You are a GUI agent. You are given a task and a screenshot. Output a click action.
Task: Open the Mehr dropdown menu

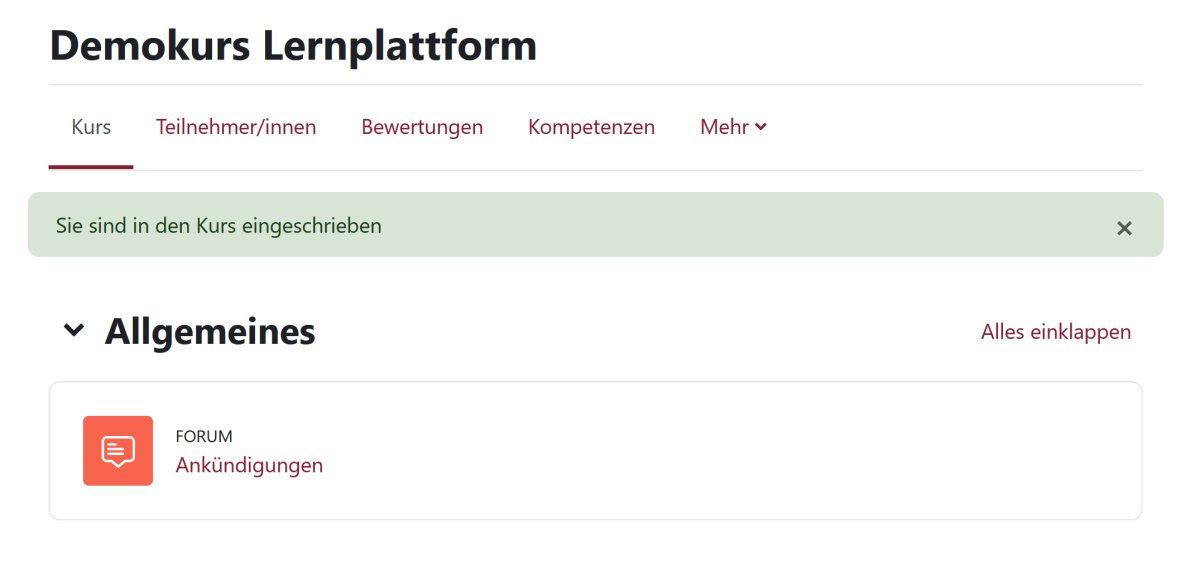click(x=724, y=127)
